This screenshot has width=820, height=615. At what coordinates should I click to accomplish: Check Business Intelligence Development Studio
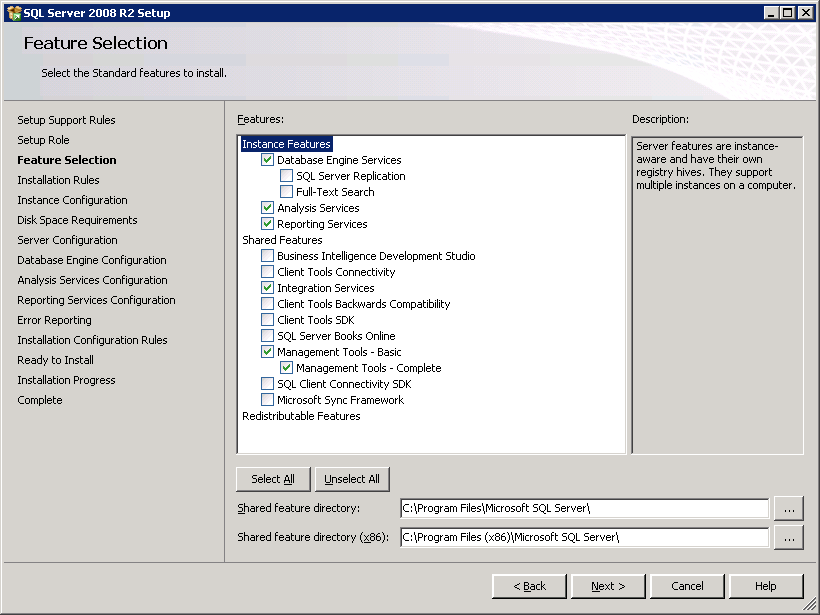pos(267,256)
